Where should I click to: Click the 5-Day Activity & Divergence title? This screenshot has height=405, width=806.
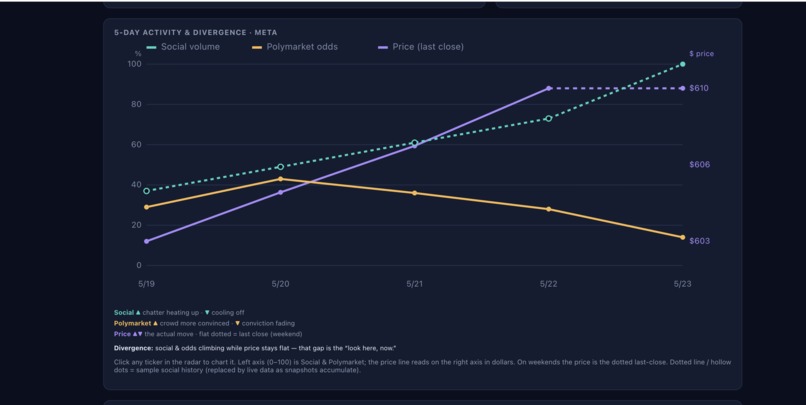[x=195, y=32]
